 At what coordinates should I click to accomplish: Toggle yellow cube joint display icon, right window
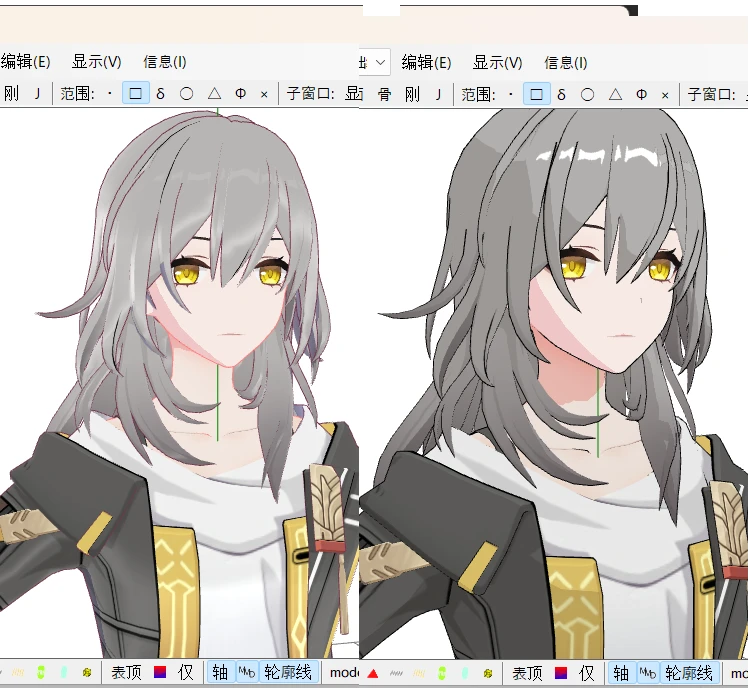click(x=487, y=674)
